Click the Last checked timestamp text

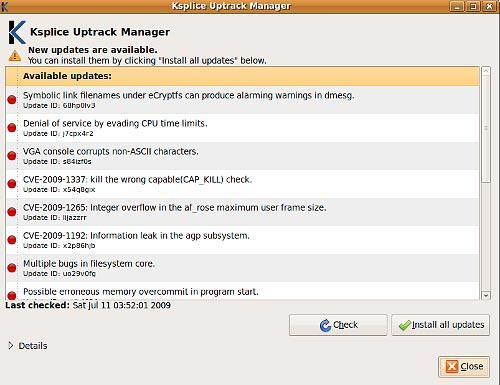(121, 305)
